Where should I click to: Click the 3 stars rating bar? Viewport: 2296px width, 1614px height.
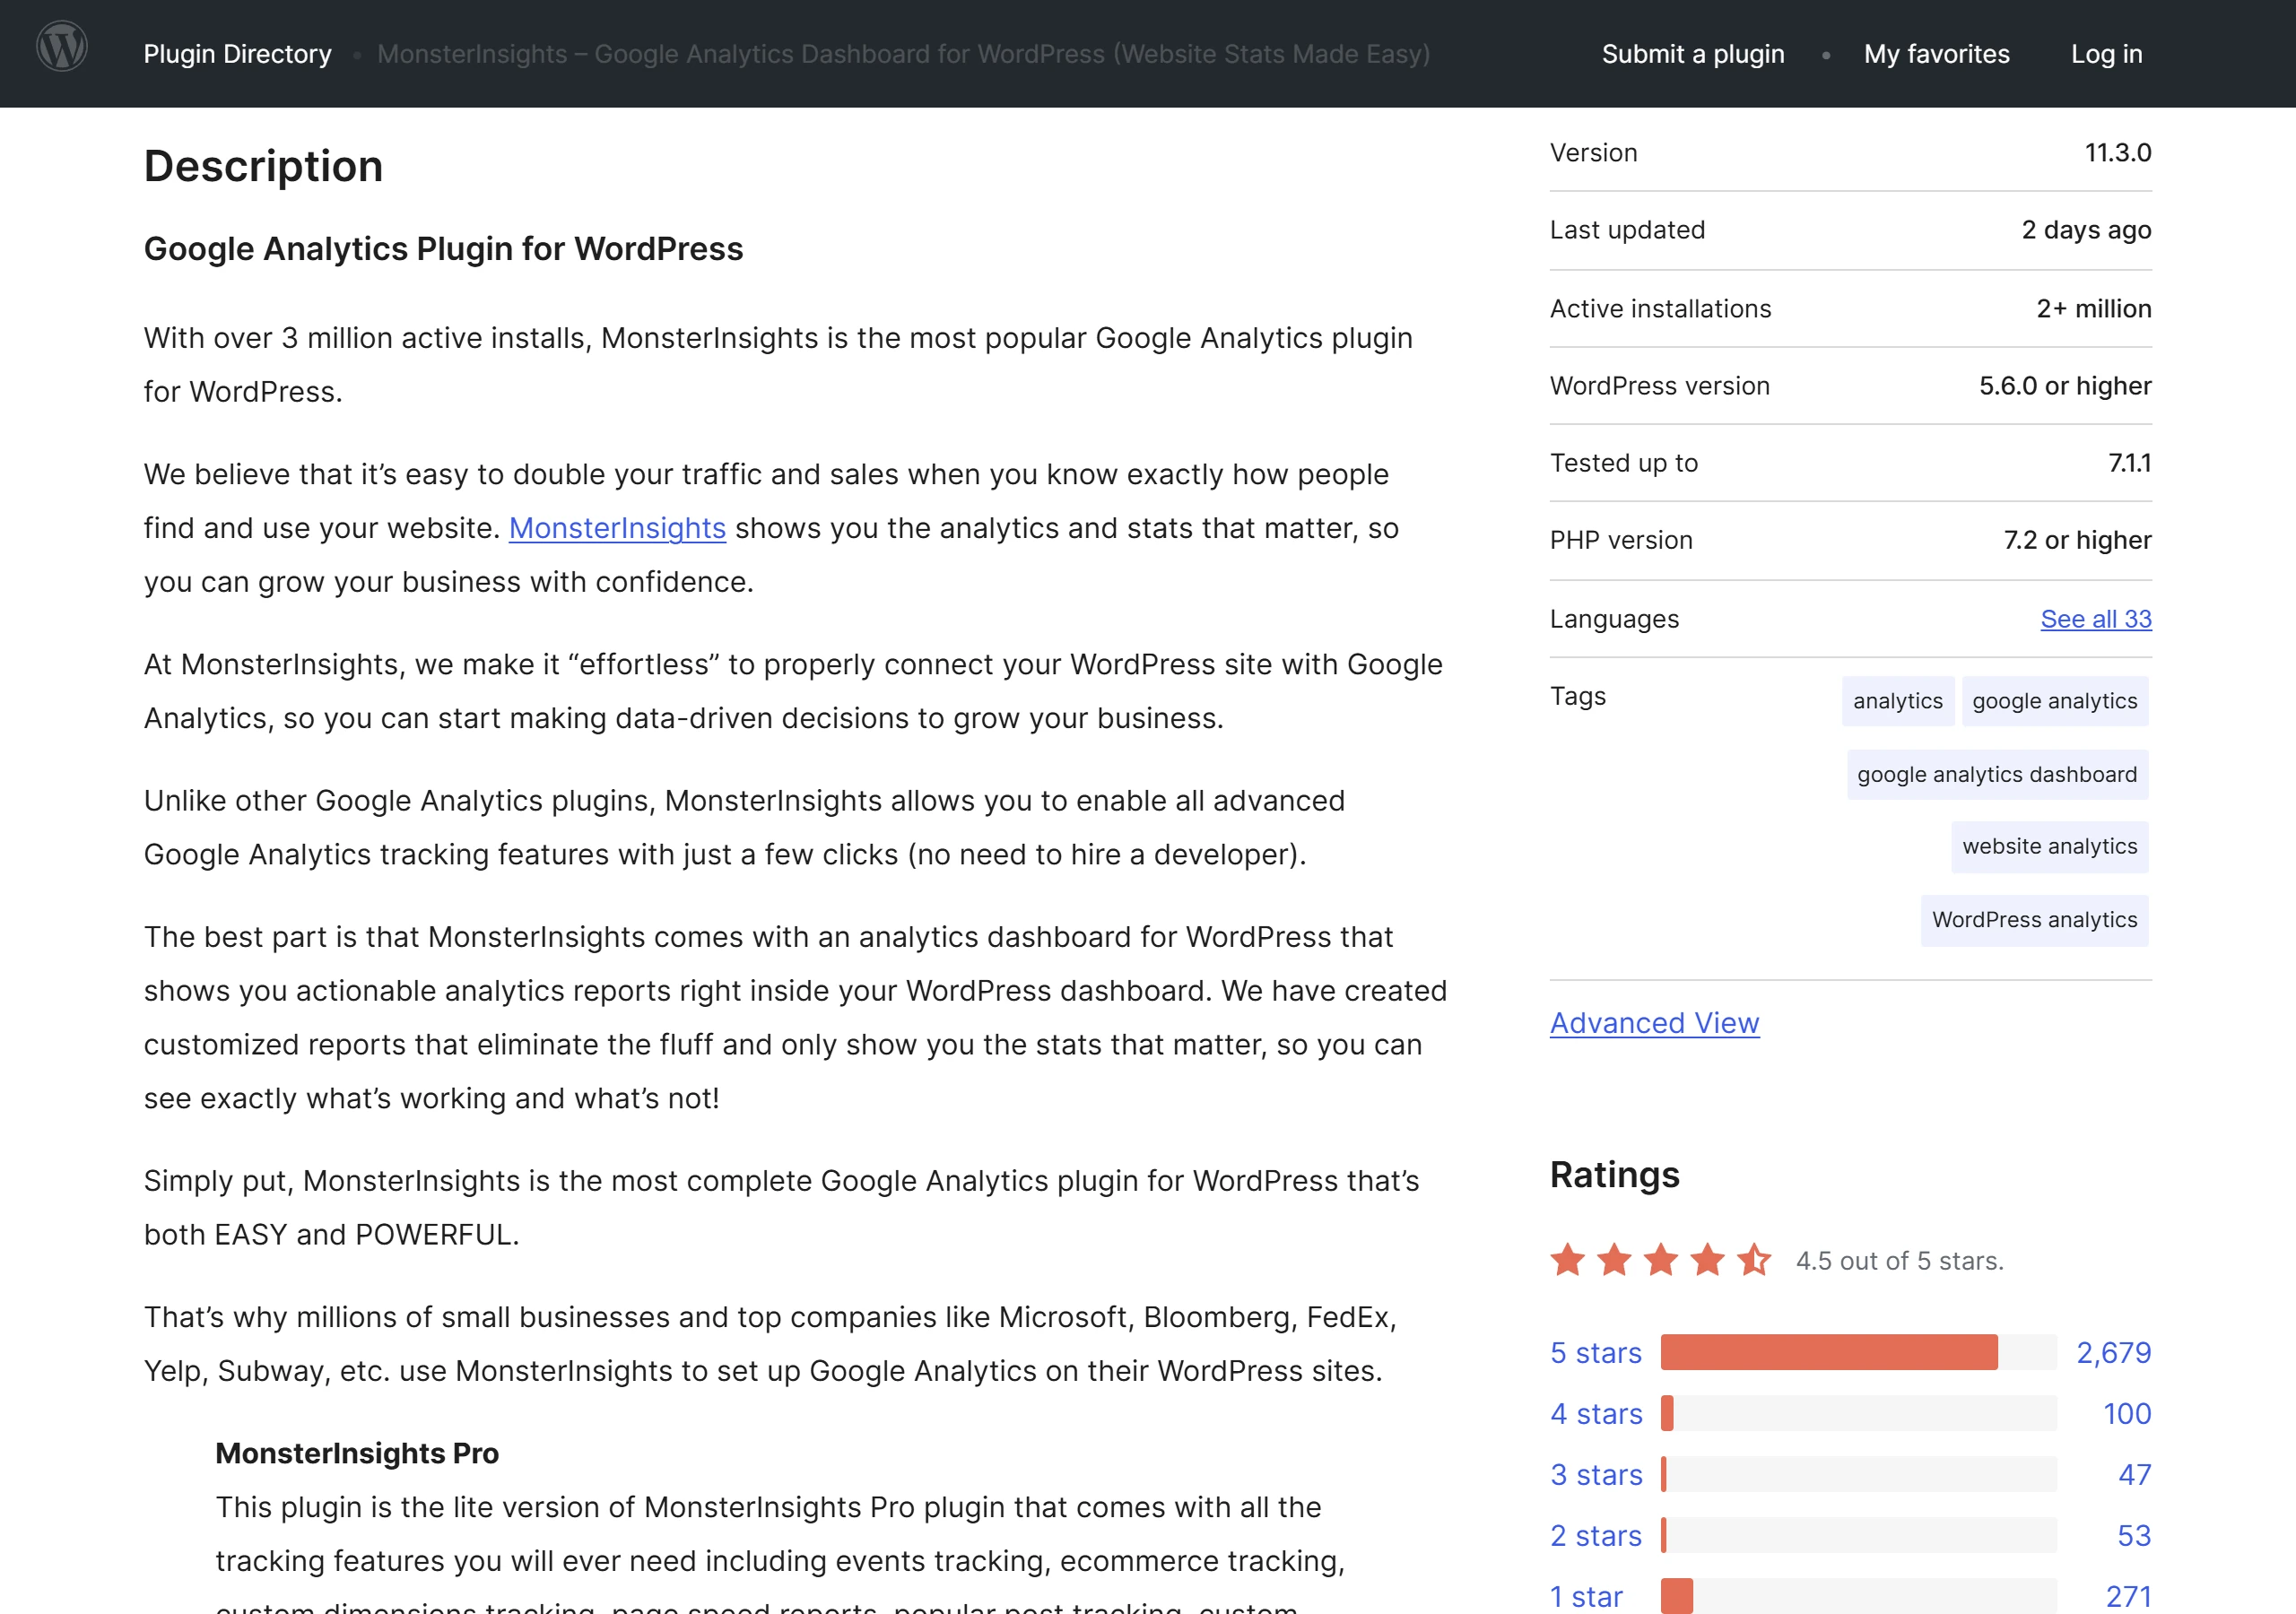click(x=1858, y=1474)
